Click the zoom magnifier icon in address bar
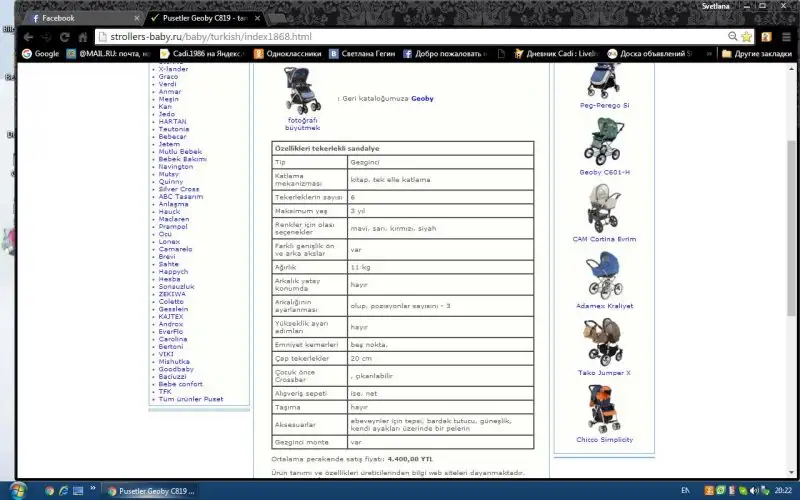 click(733, 36)
